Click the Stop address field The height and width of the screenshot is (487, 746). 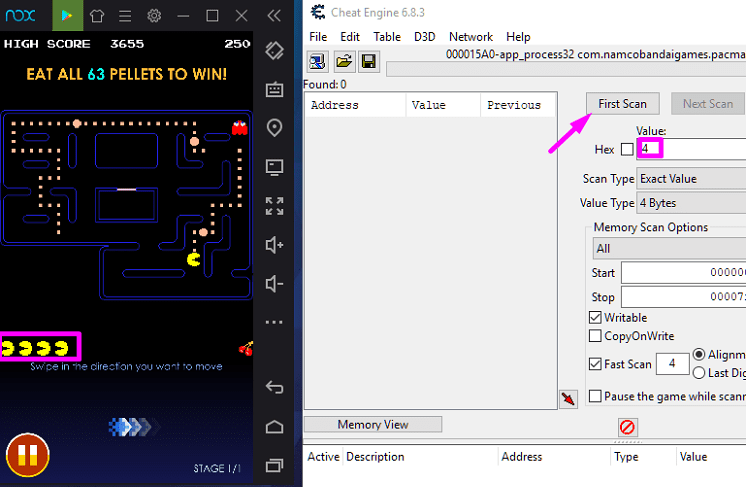(x=684, y=297)
